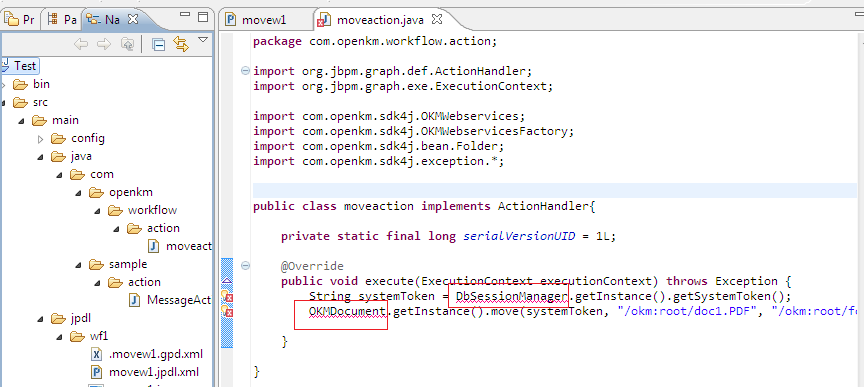Collapse the wf1 folder

point(60,337)
